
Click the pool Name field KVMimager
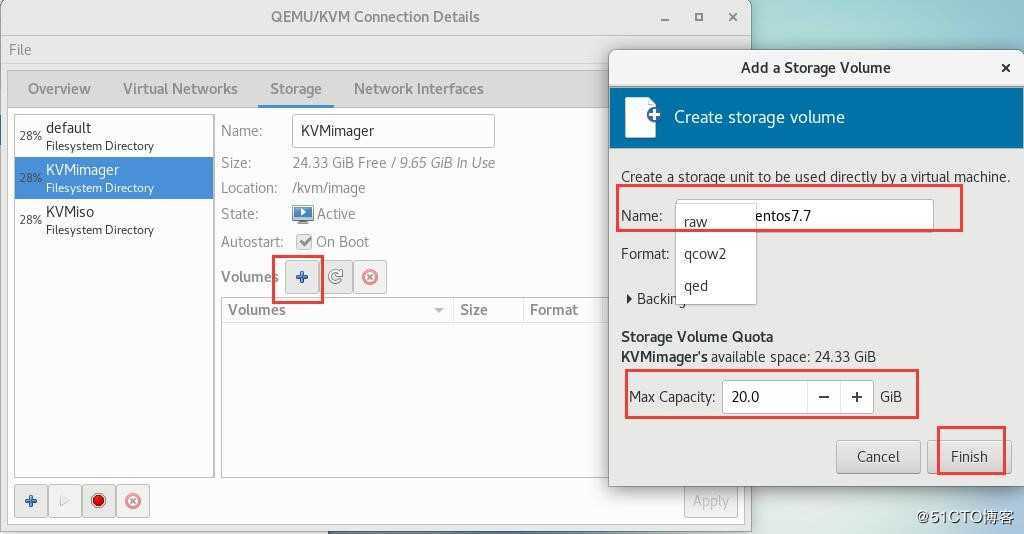[x=393, y=131]
